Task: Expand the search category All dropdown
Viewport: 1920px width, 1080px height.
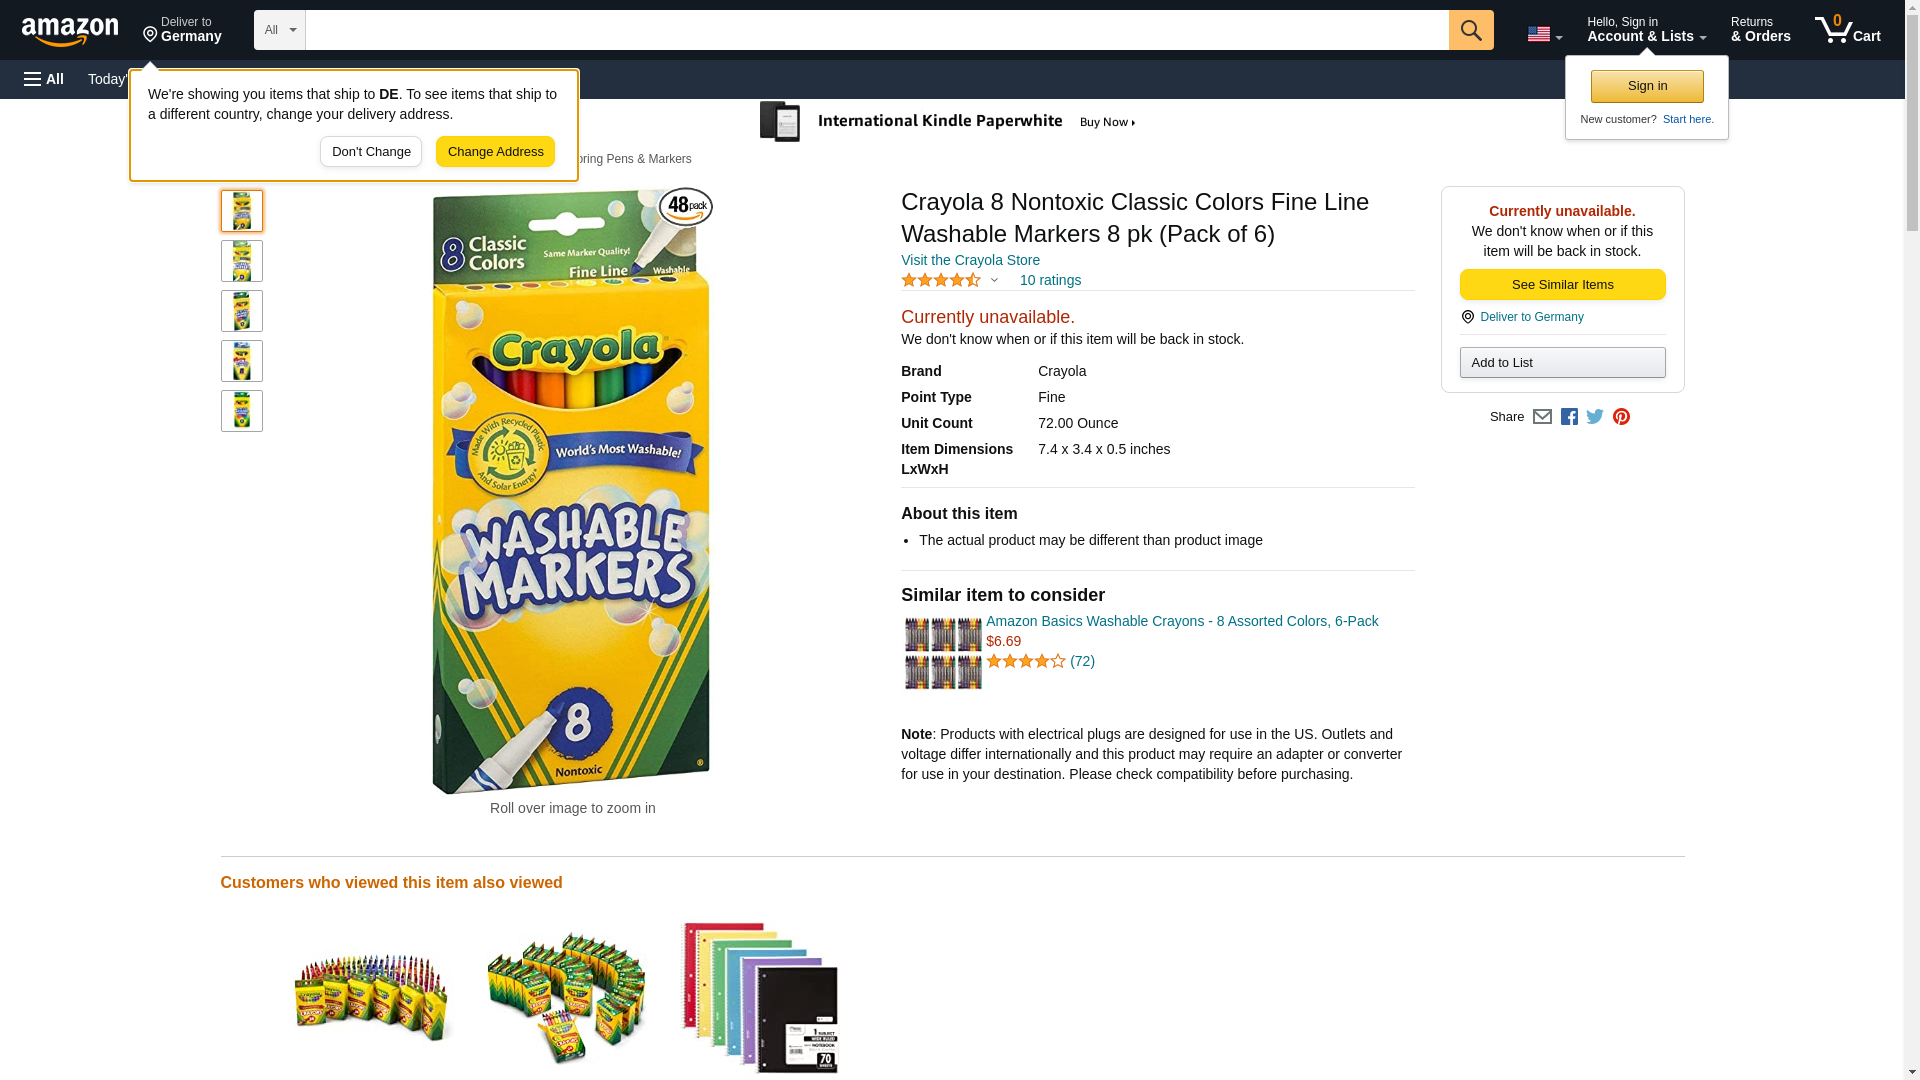Action: point(279,30)
